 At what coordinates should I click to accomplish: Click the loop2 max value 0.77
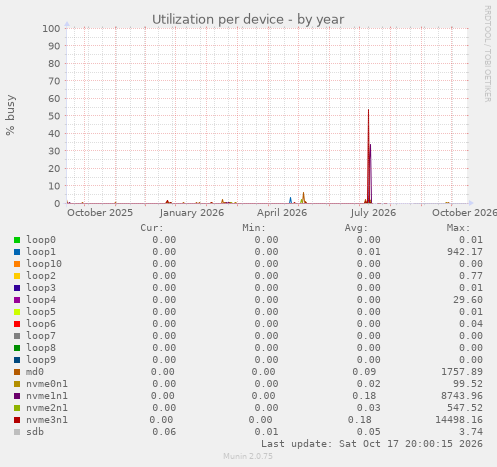pyautogui.click(x=471, y=276)
